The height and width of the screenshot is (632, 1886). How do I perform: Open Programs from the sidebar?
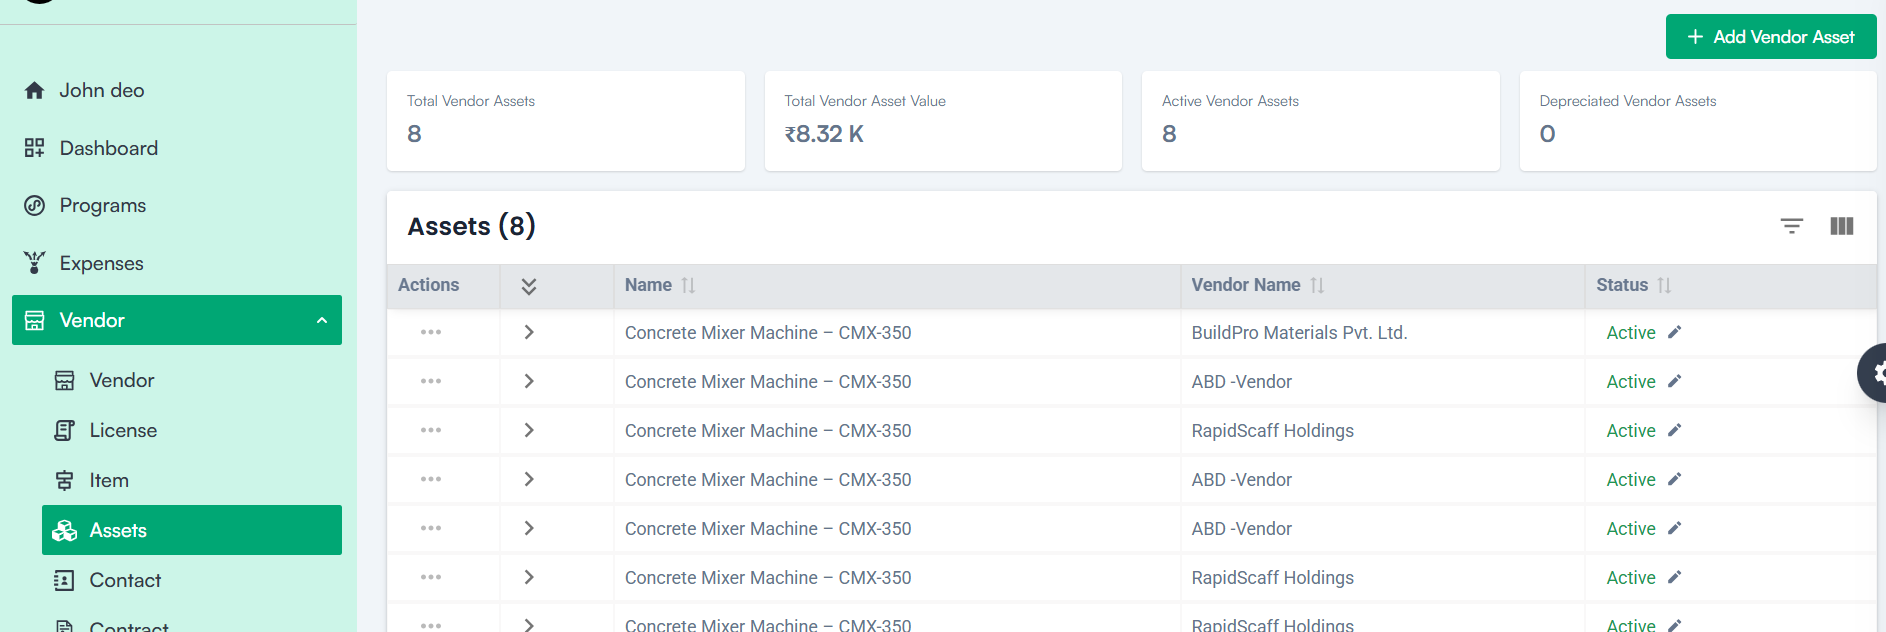pos(103,205)
